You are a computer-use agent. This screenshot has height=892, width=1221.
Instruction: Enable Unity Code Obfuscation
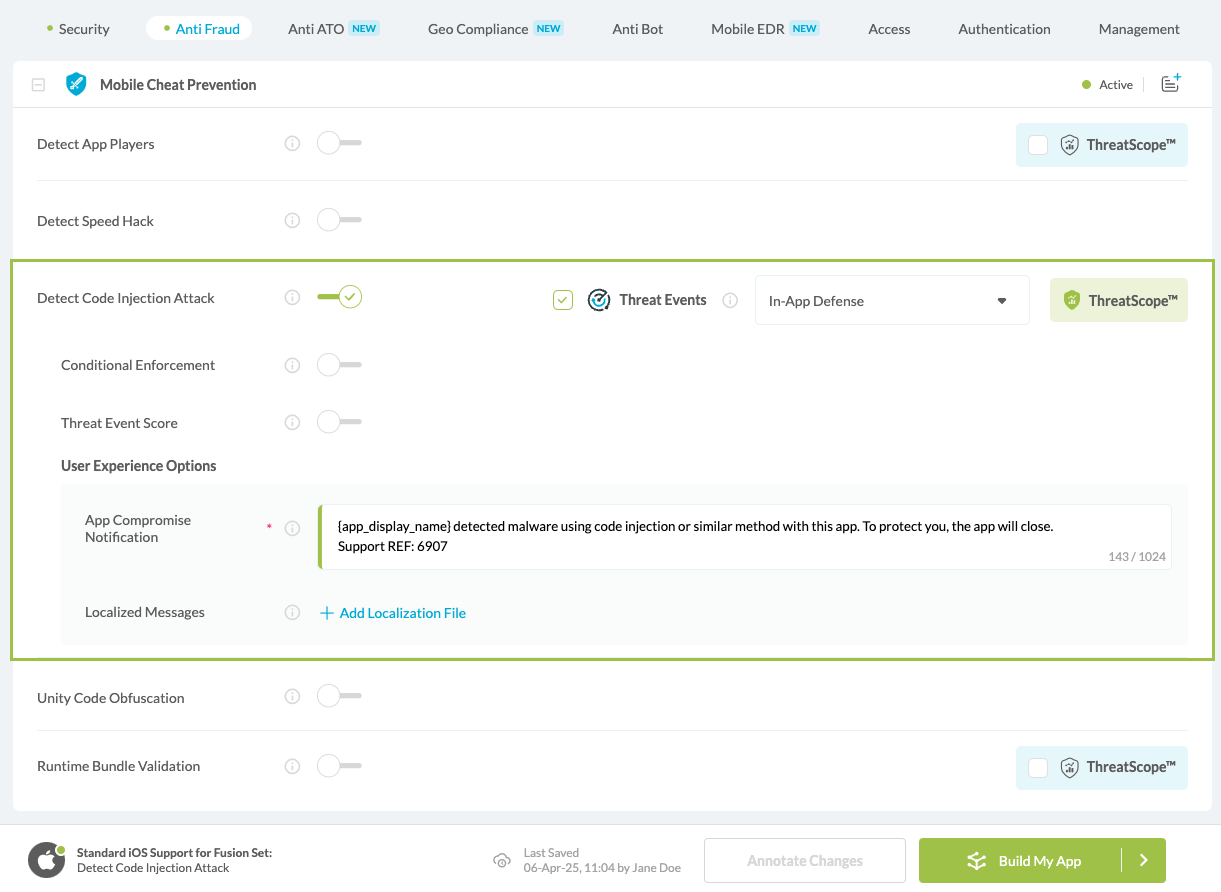(338, 695)
